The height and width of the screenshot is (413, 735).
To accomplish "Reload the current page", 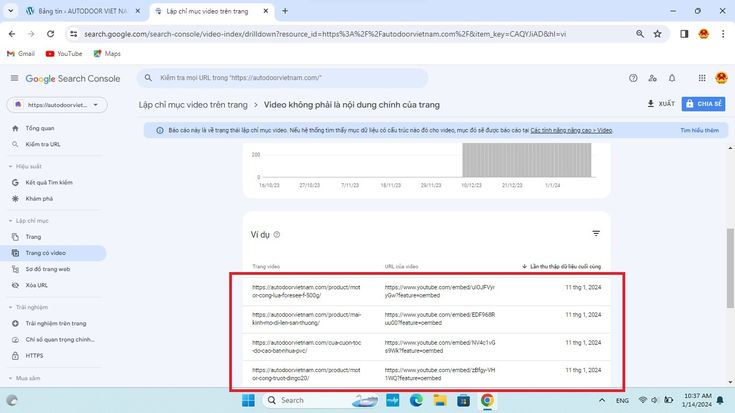I will [50, 34].
